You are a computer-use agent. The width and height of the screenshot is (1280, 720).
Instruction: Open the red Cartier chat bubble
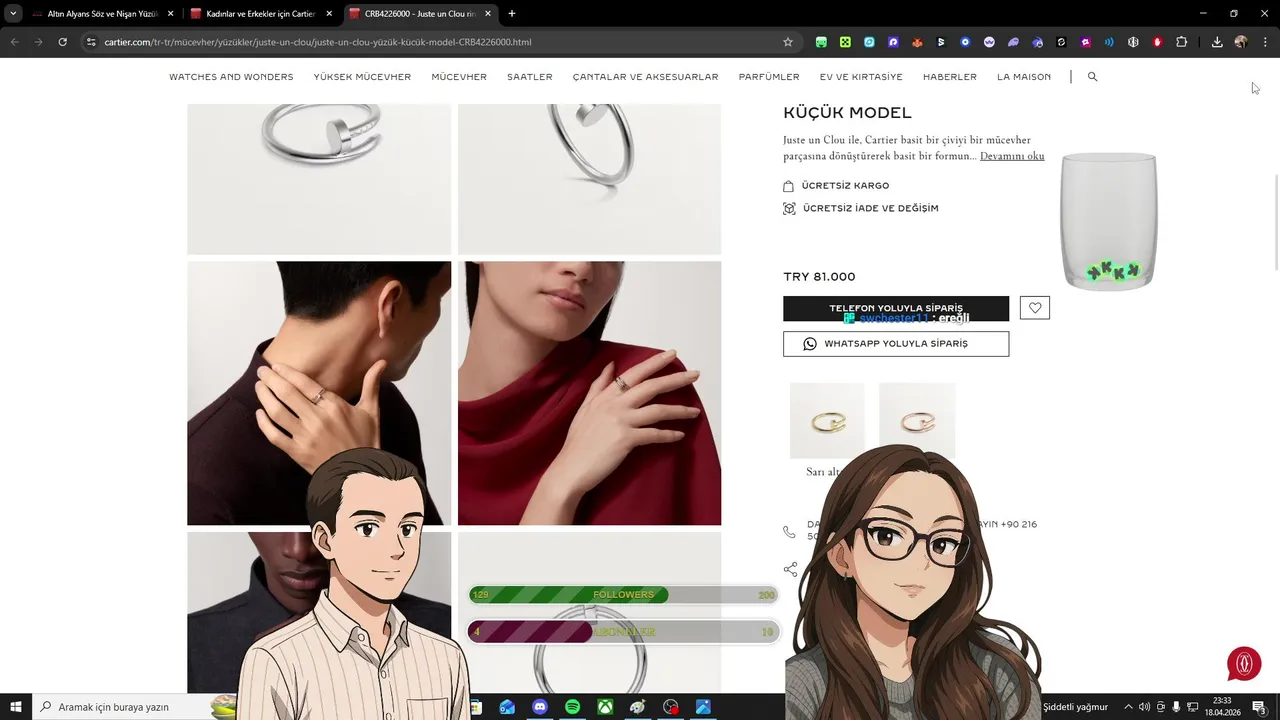pos(1244,663)
